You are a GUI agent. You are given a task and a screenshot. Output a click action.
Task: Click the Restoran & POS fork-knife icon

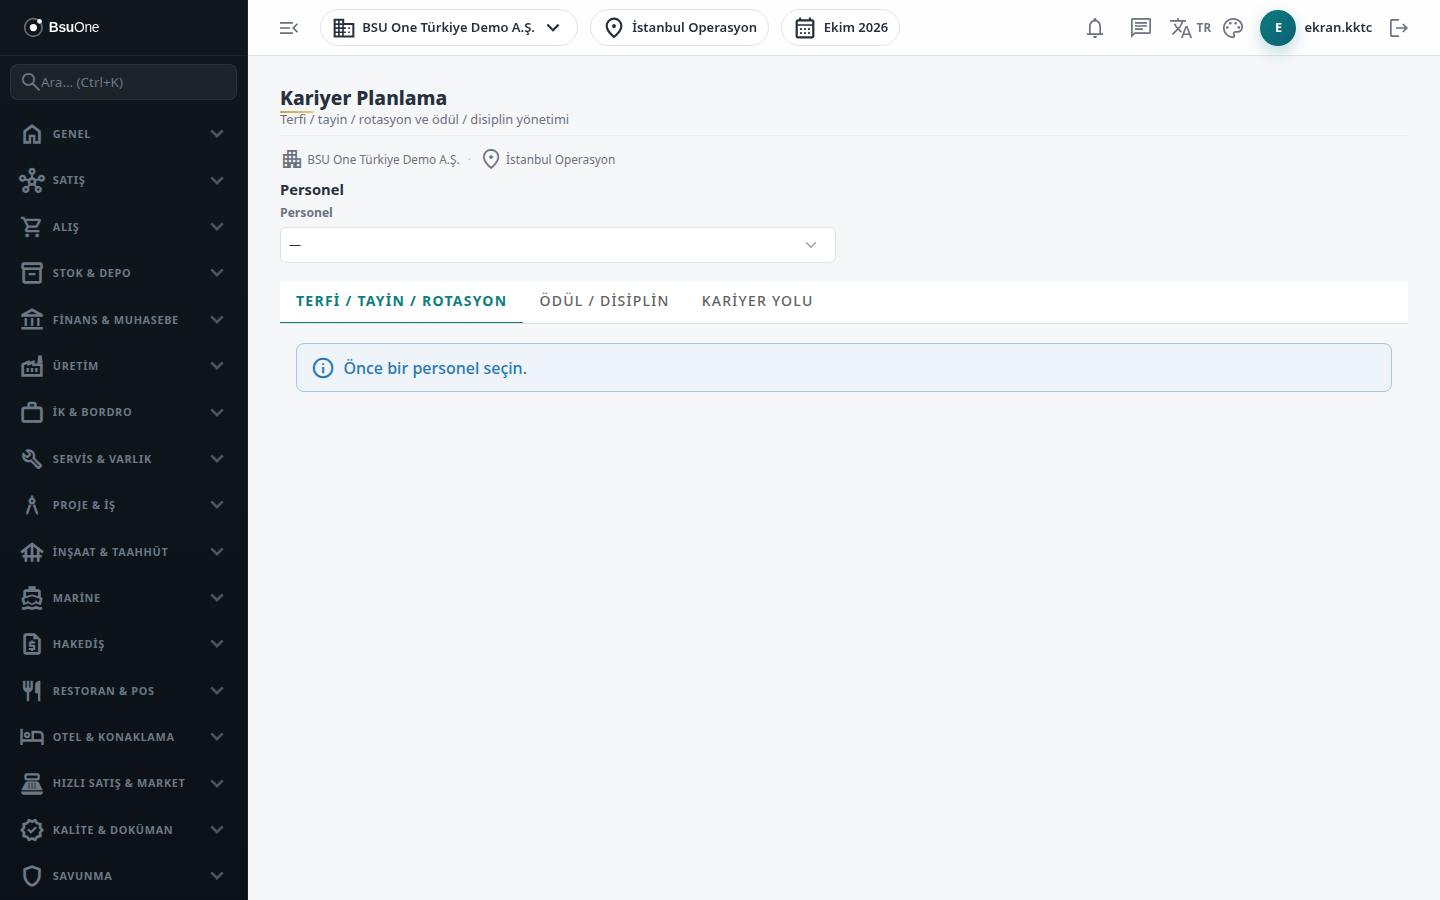[32, 691]
